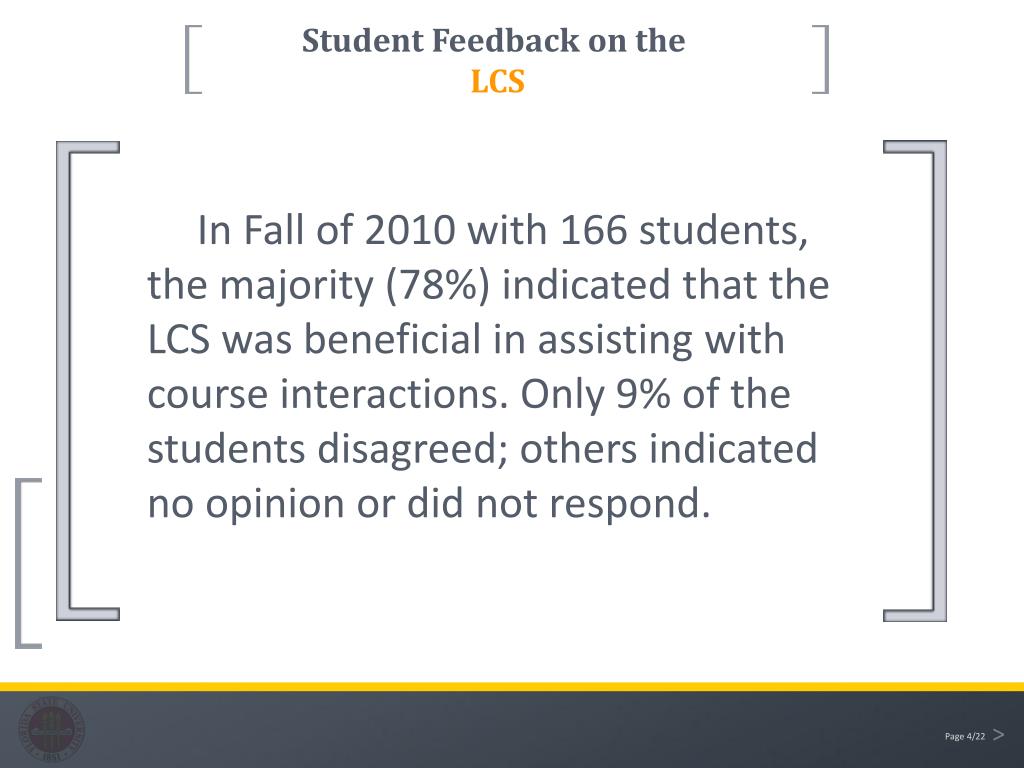Click 'no opinion or did not respond' line
The height and width of the screenshot is (768, 1024).
click(428, 504)
